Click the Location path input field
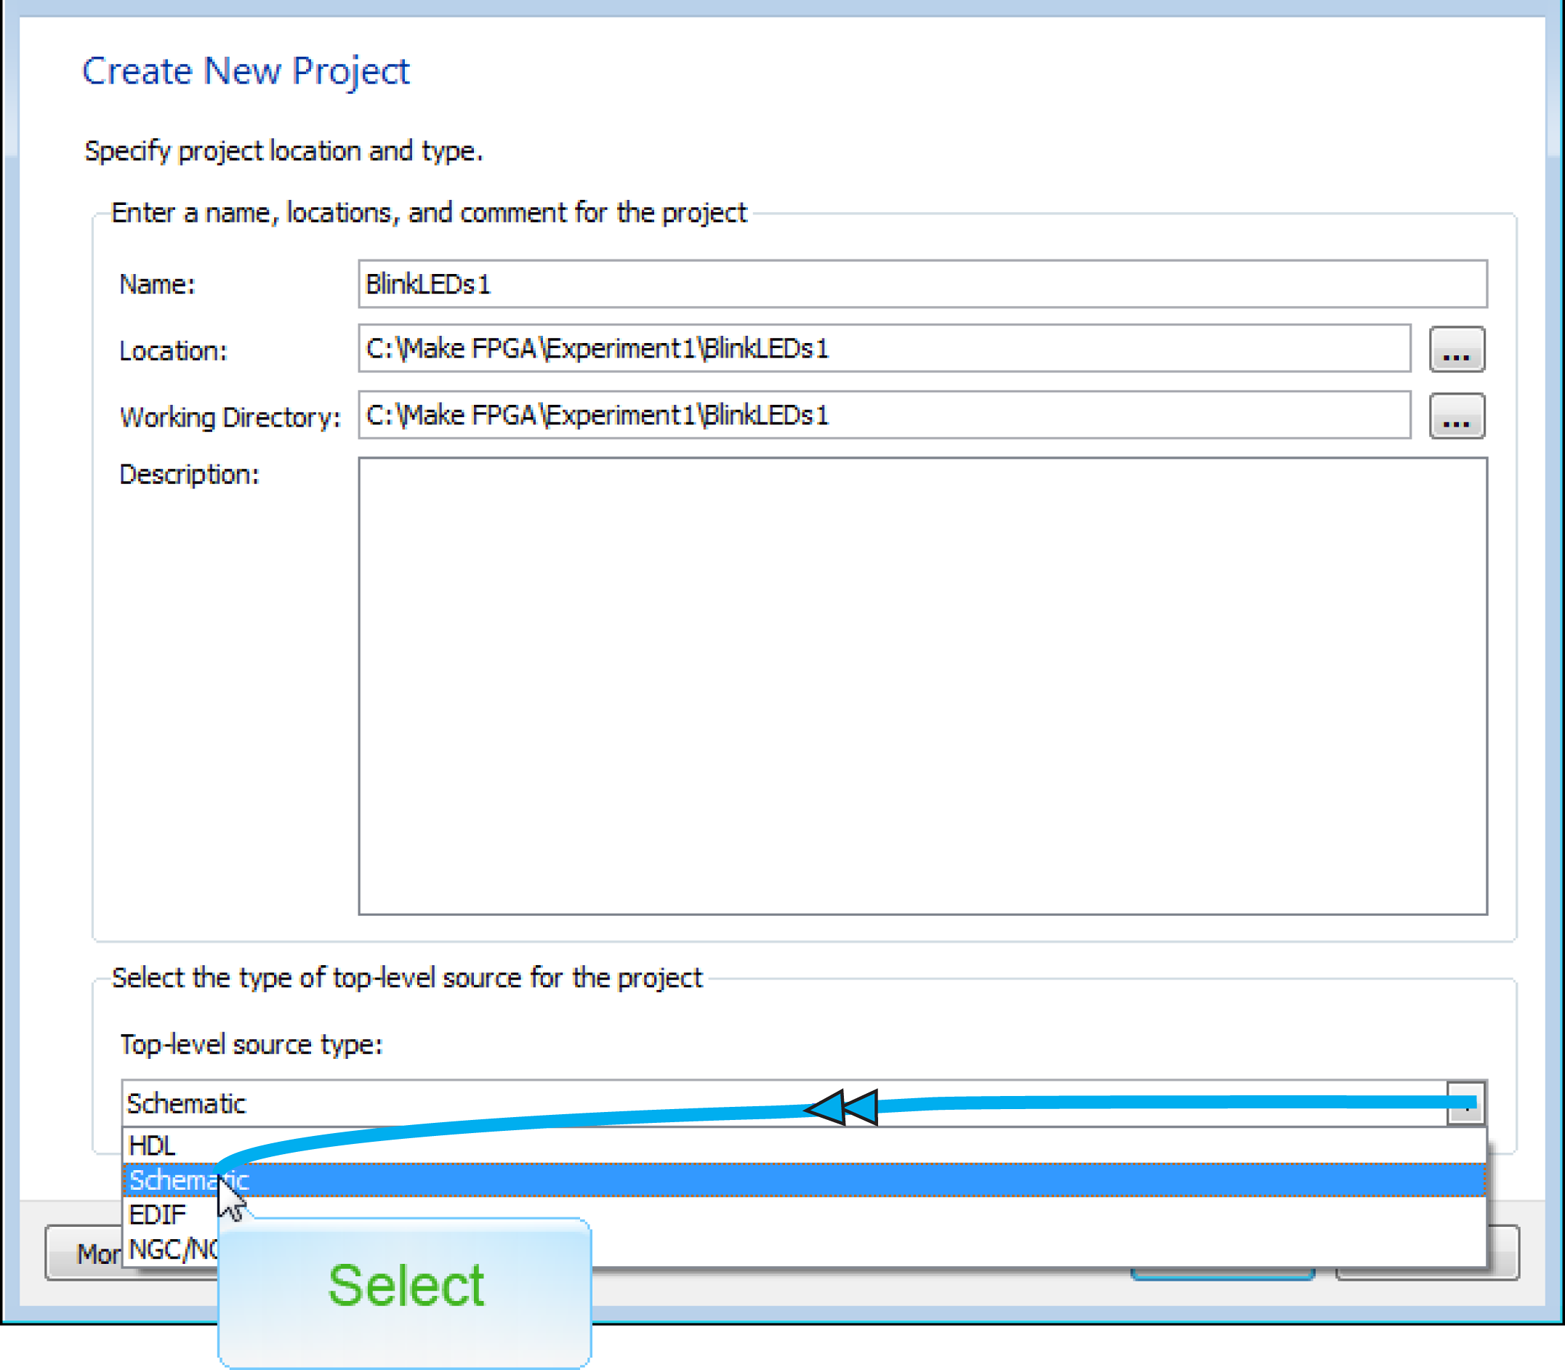Image resolution: width=1565 pixels, height=1370 pixels. [x=884, y=349]
